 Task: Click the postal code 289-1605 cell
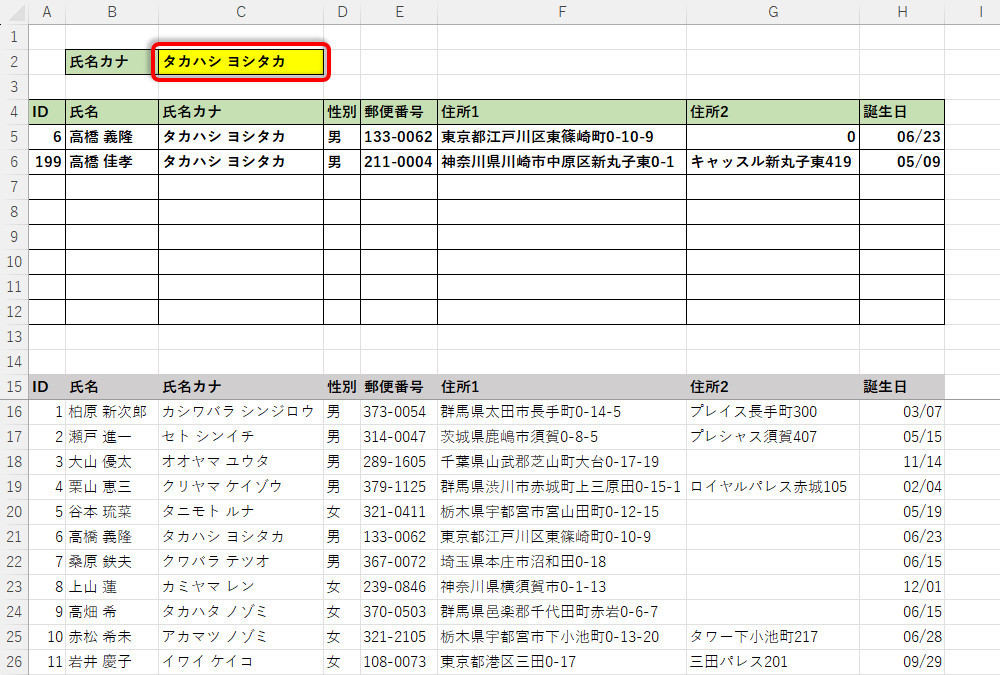pos(397,462)
